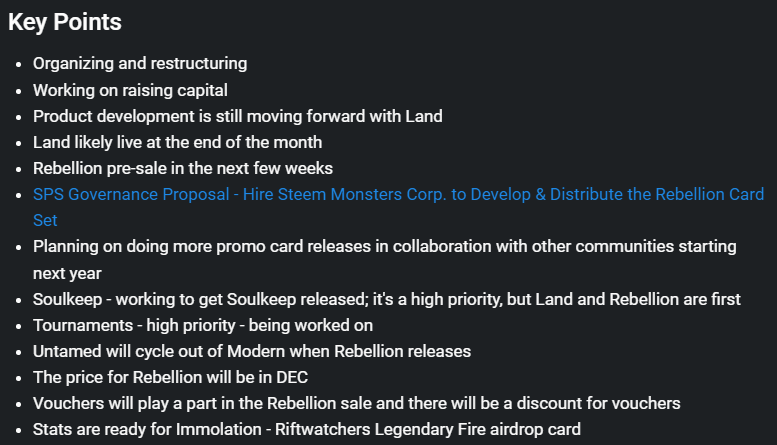Click the Vouchers discount bullet text
Screen dimensions: 777x445
(x=357, y=403)
